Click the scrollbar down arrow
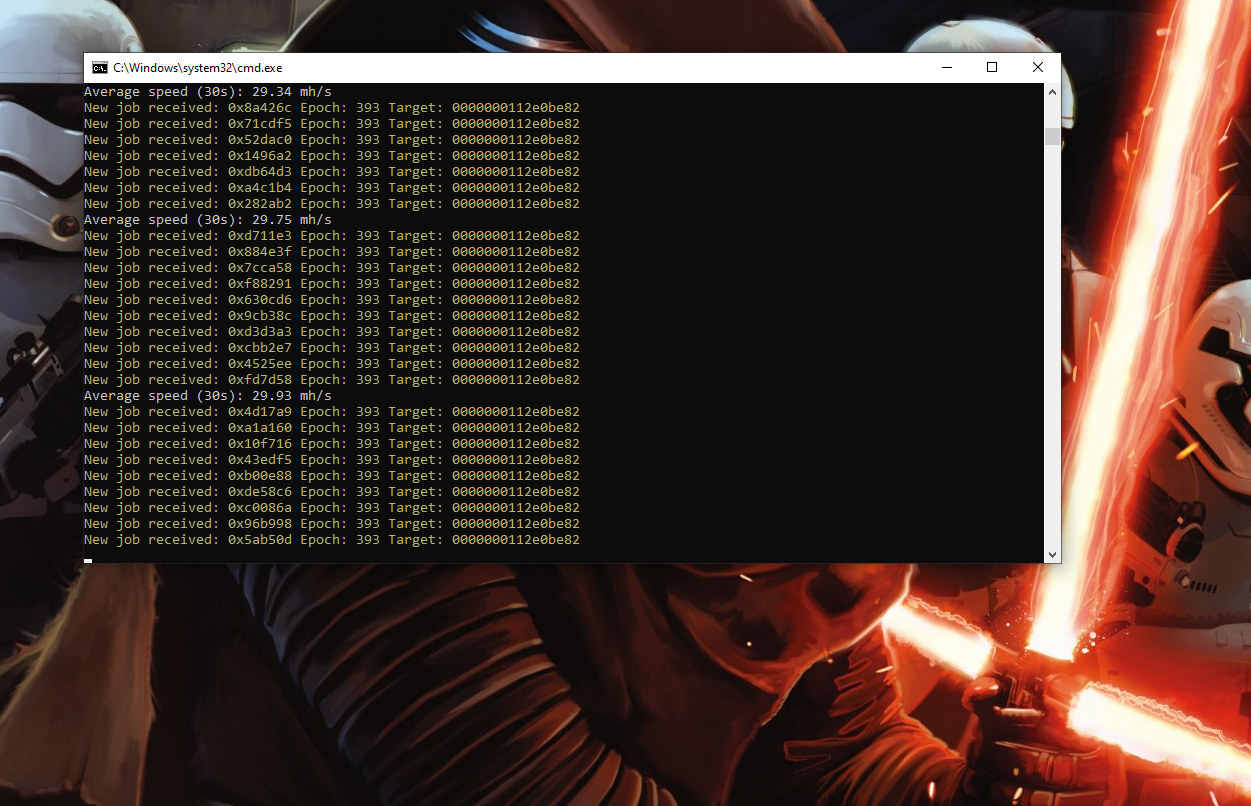The image size is (1251, 806). tap(1052, 554)
